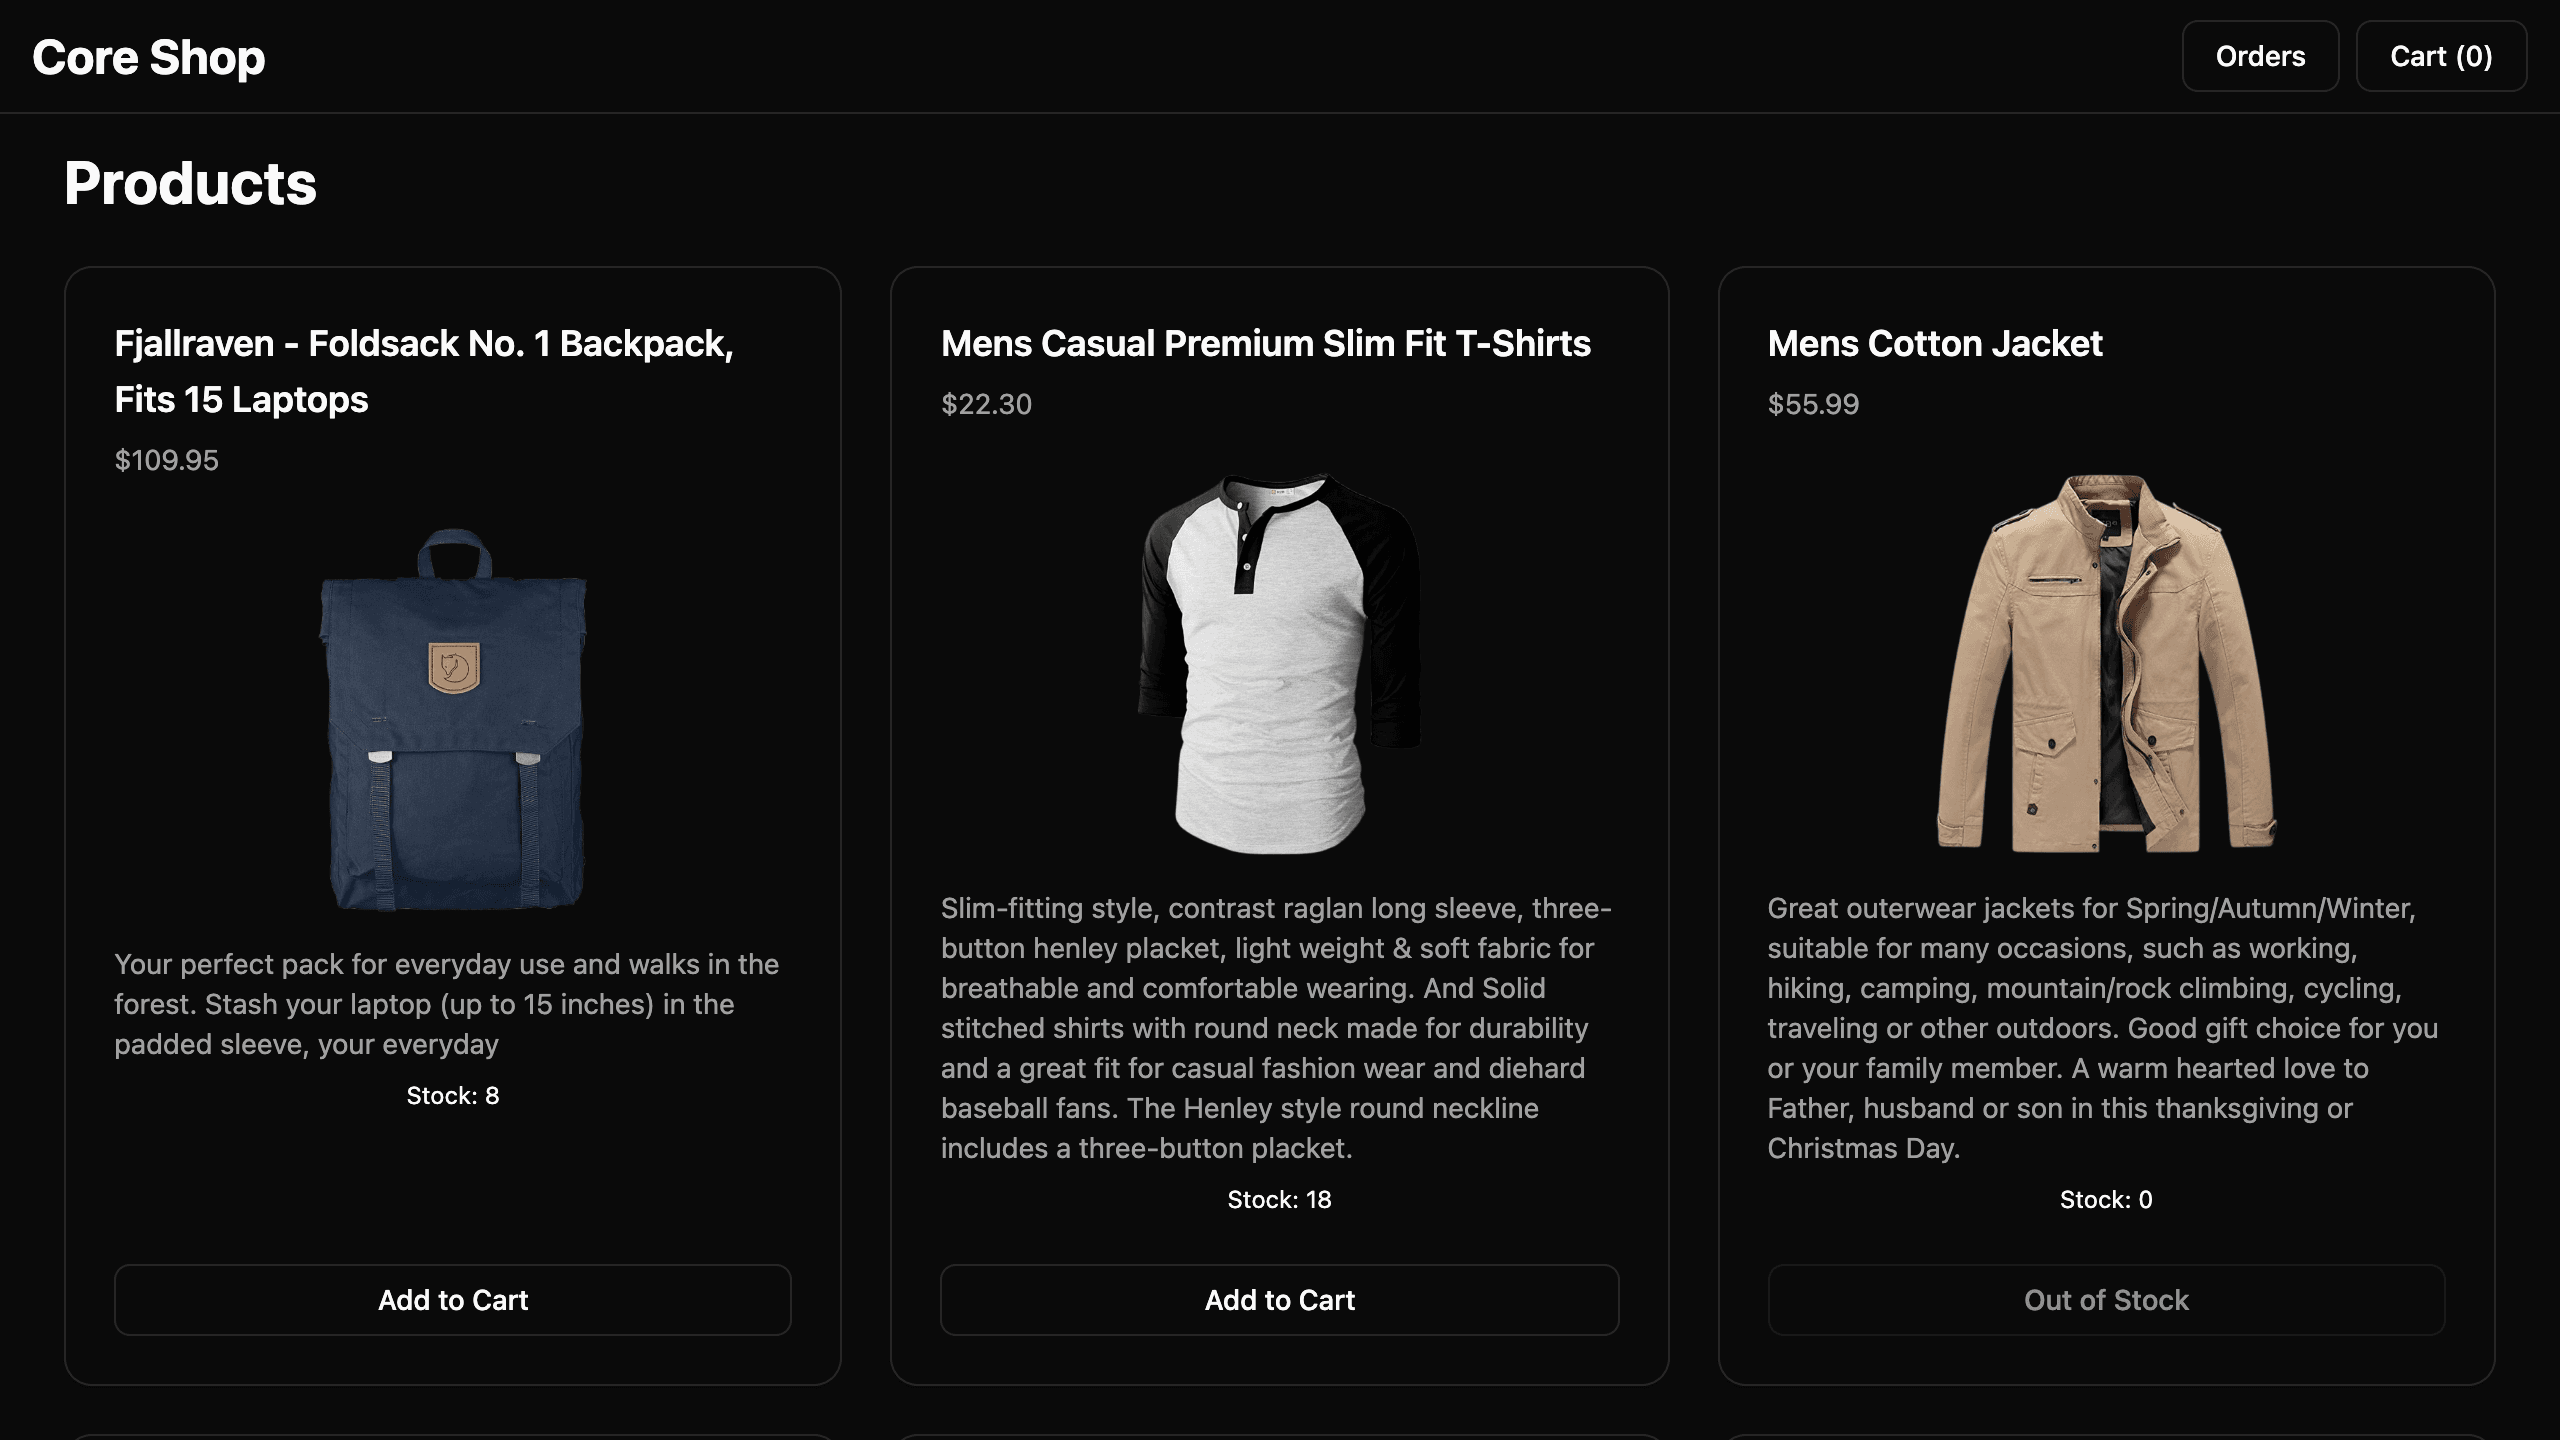Select the $55.99 price label
The image size is (2560, 1440).
coord(1812,404)
